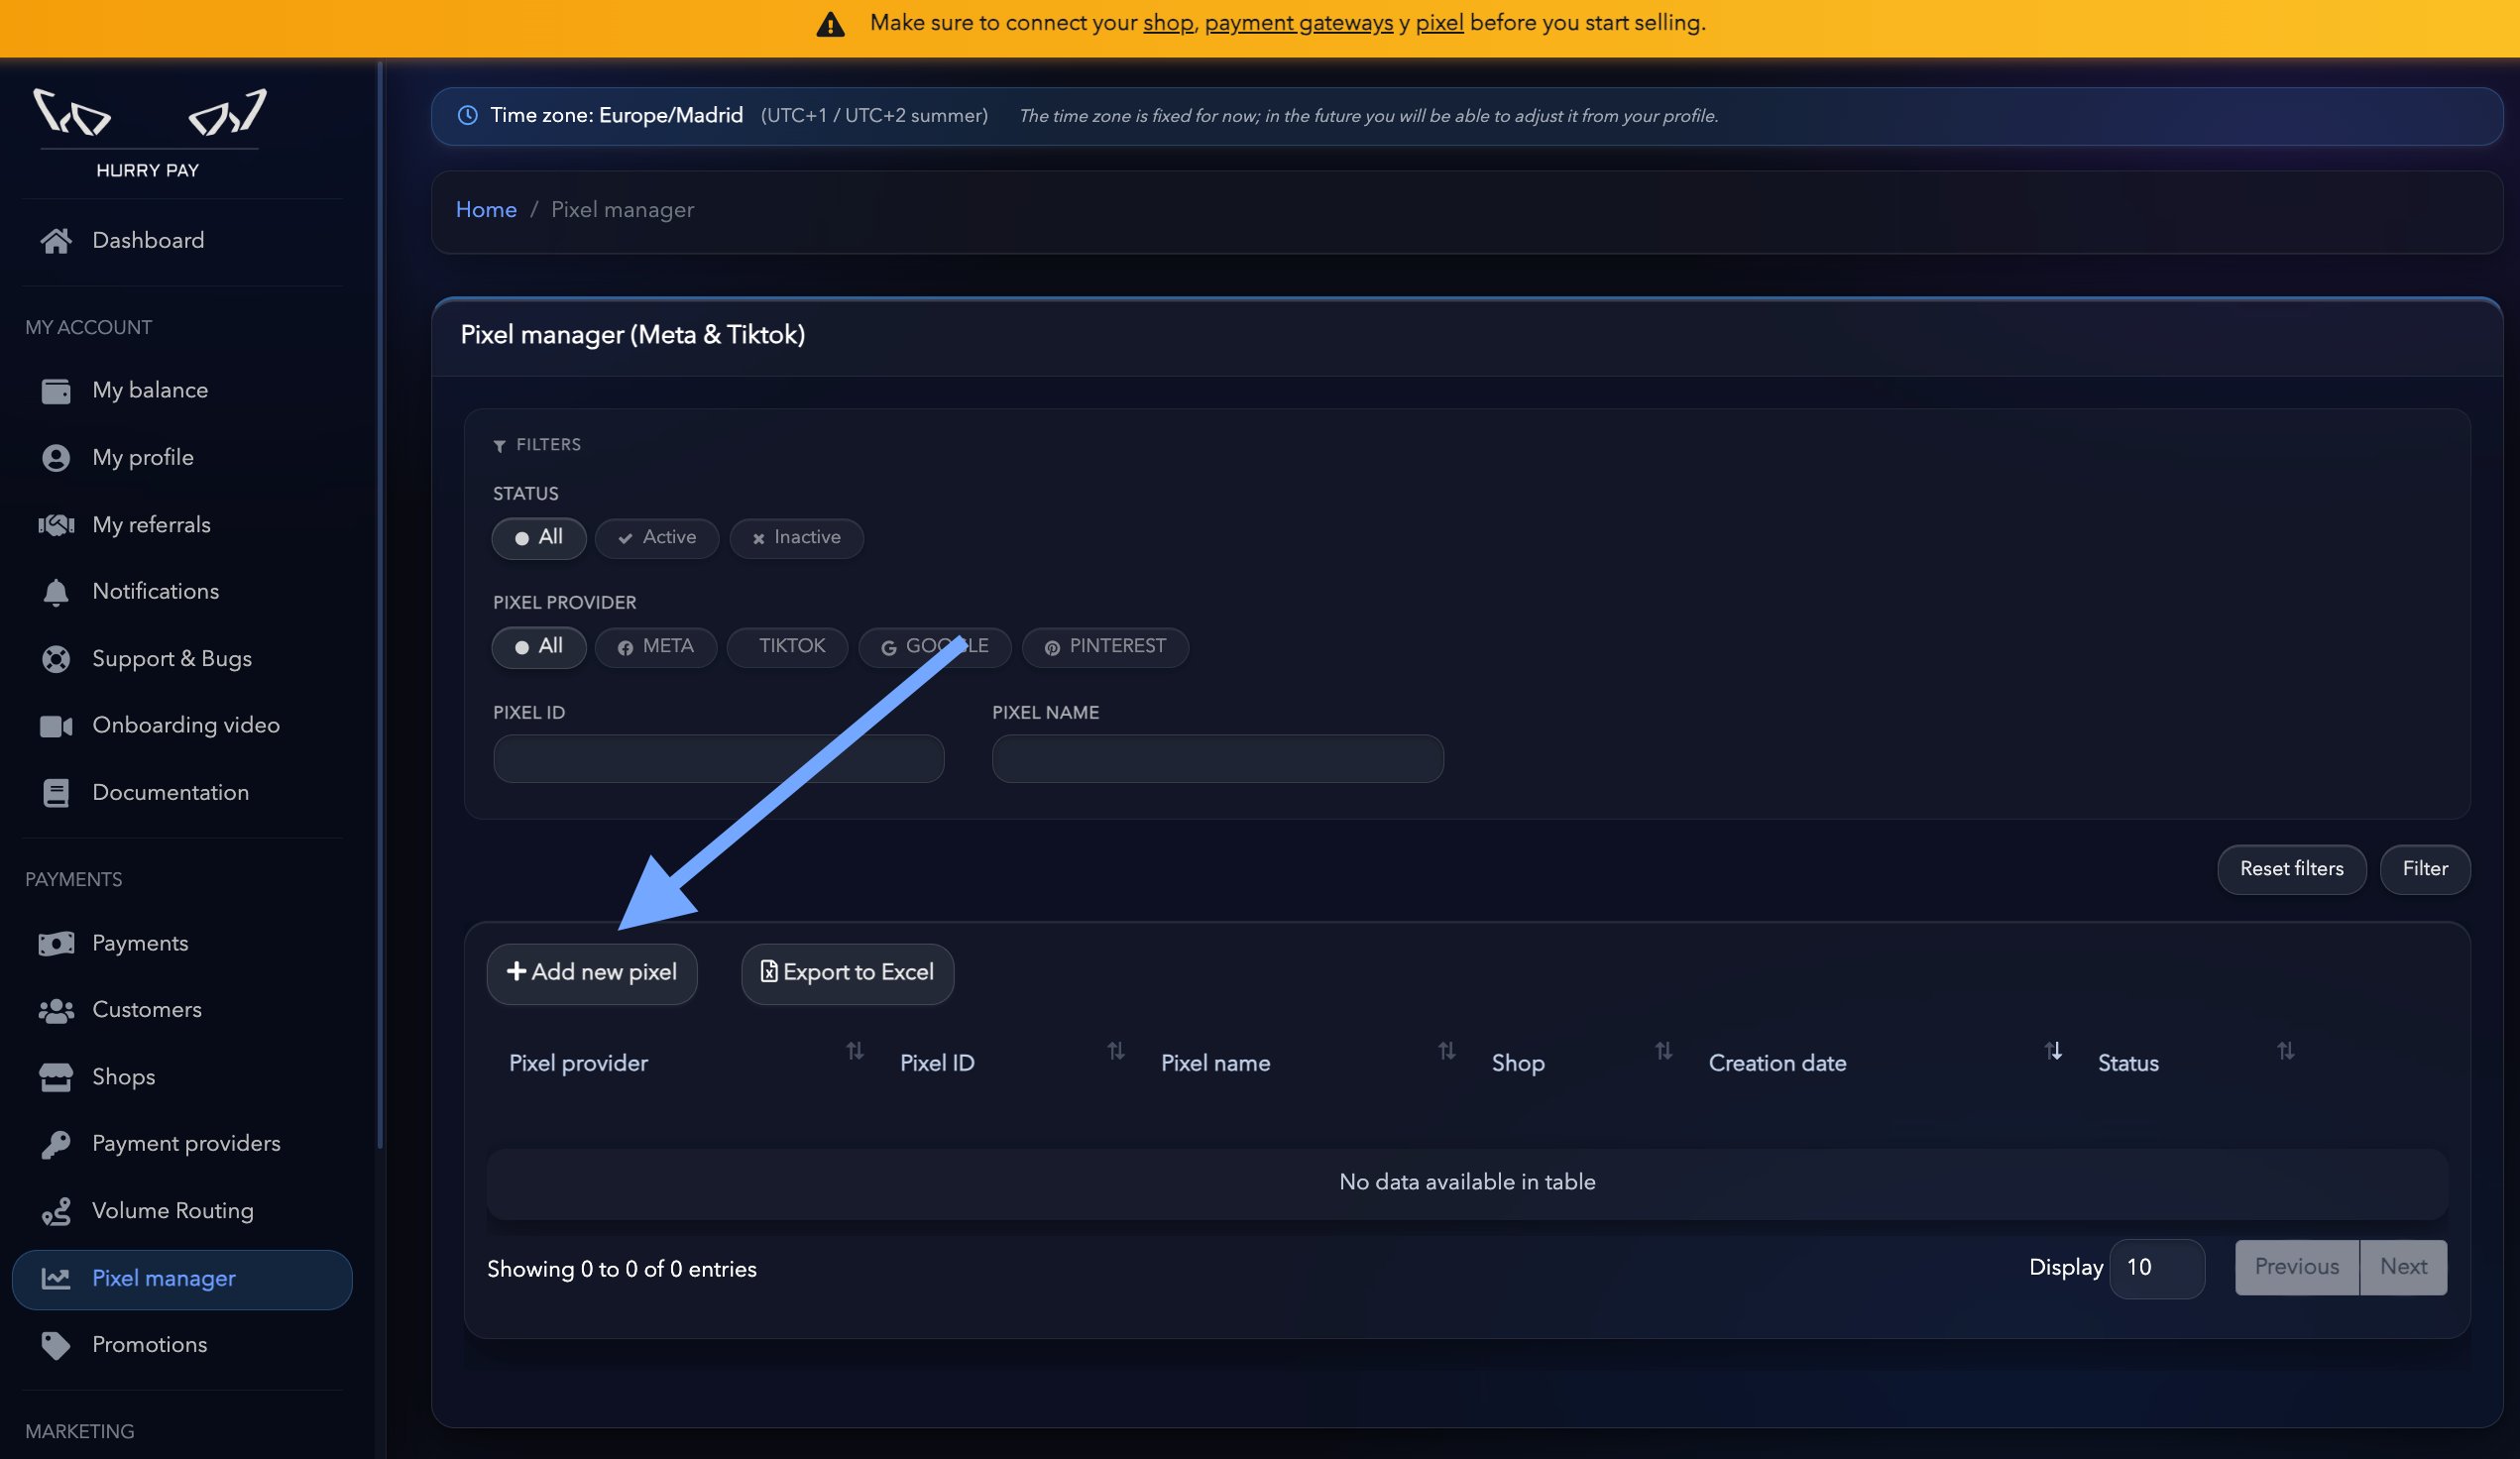Viewport: 2520px width, 1459px height.
Task: Follow the payment gateways link in banner
Action: (1298, 23)
